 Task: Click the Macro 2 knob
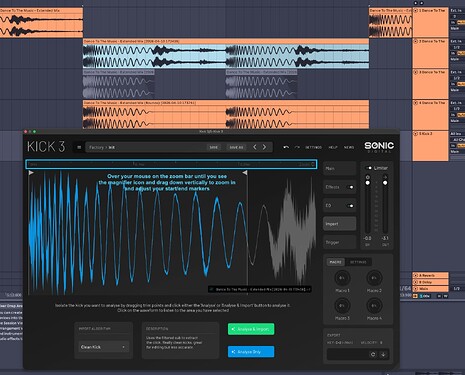374,278
